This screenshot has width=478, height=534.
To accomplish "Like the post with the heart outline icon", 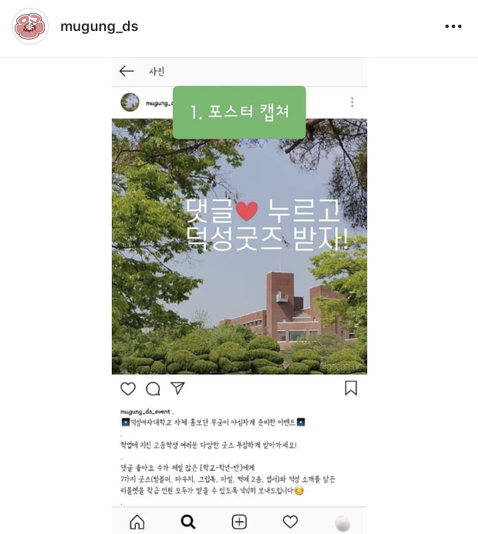I will click(x=128, y=389).
